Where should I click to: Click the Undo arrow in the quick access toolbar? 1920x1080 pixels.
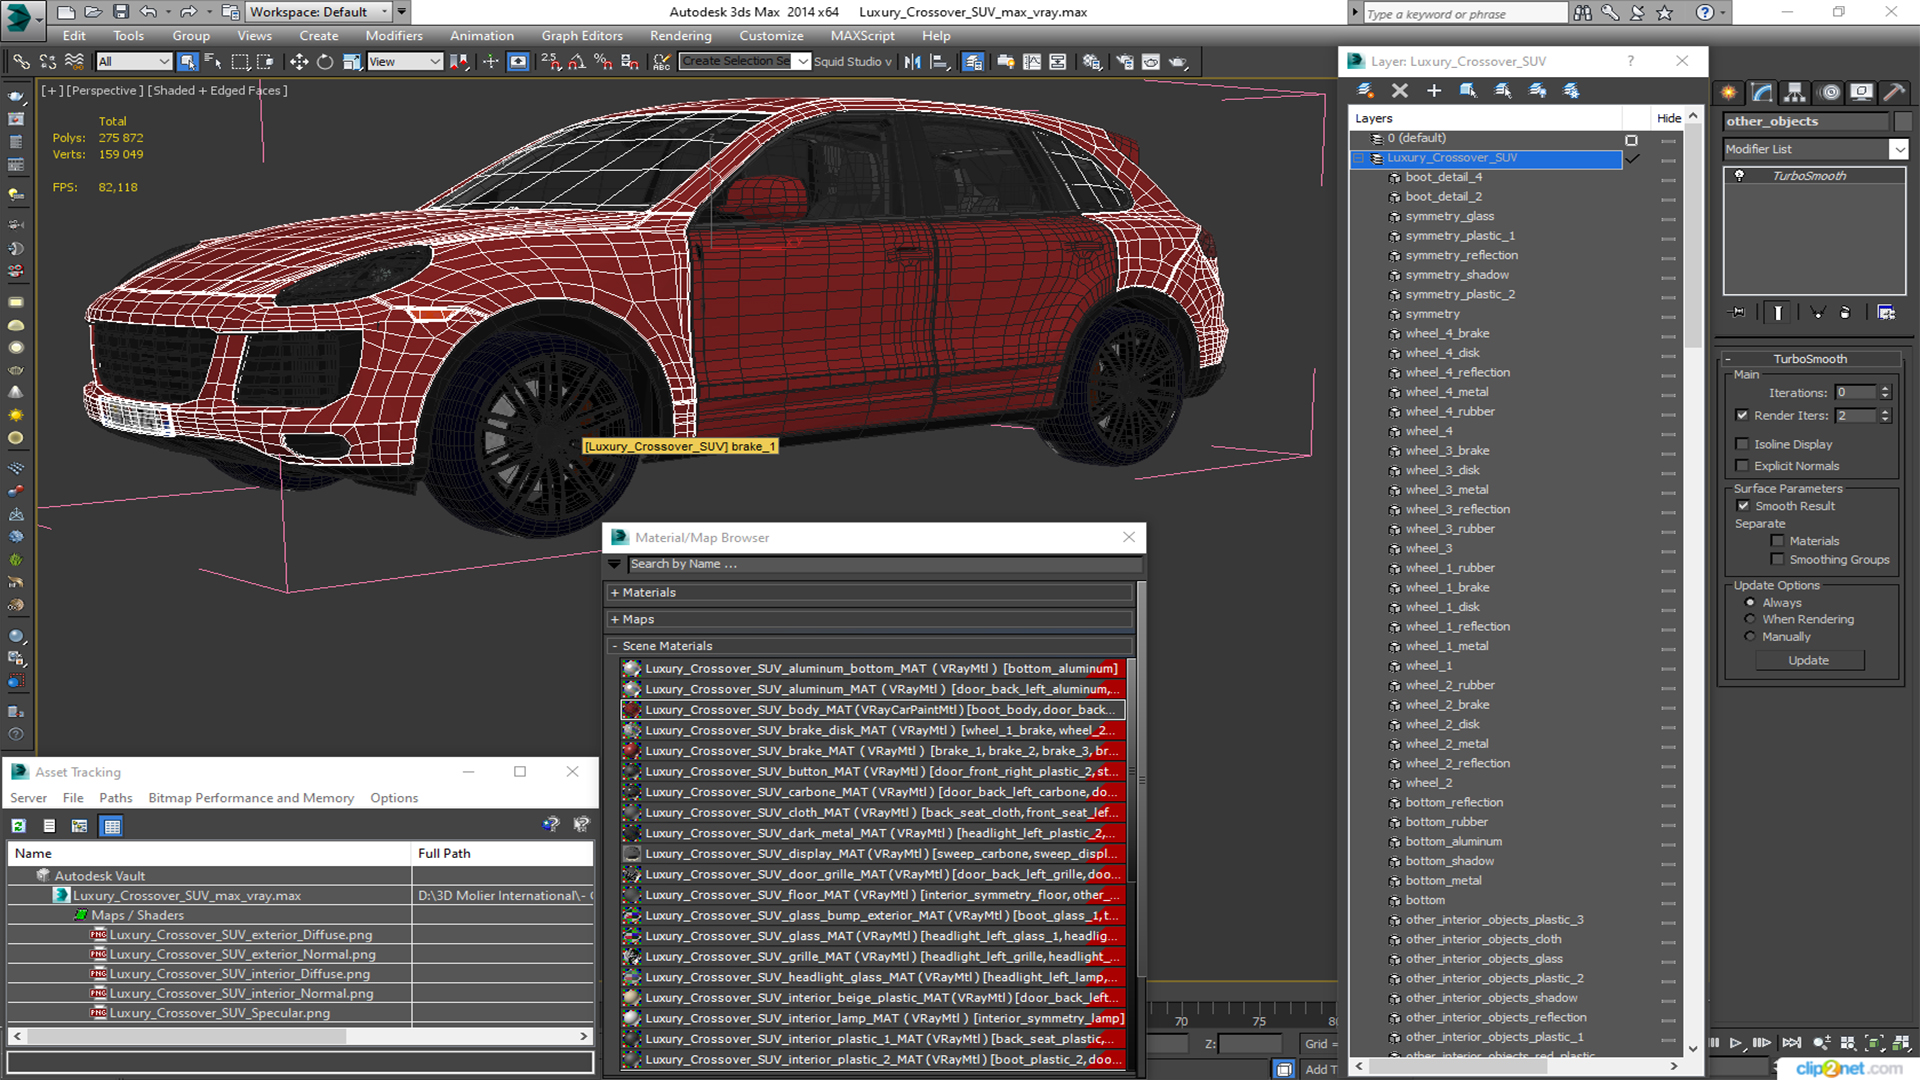click(148, 12)
